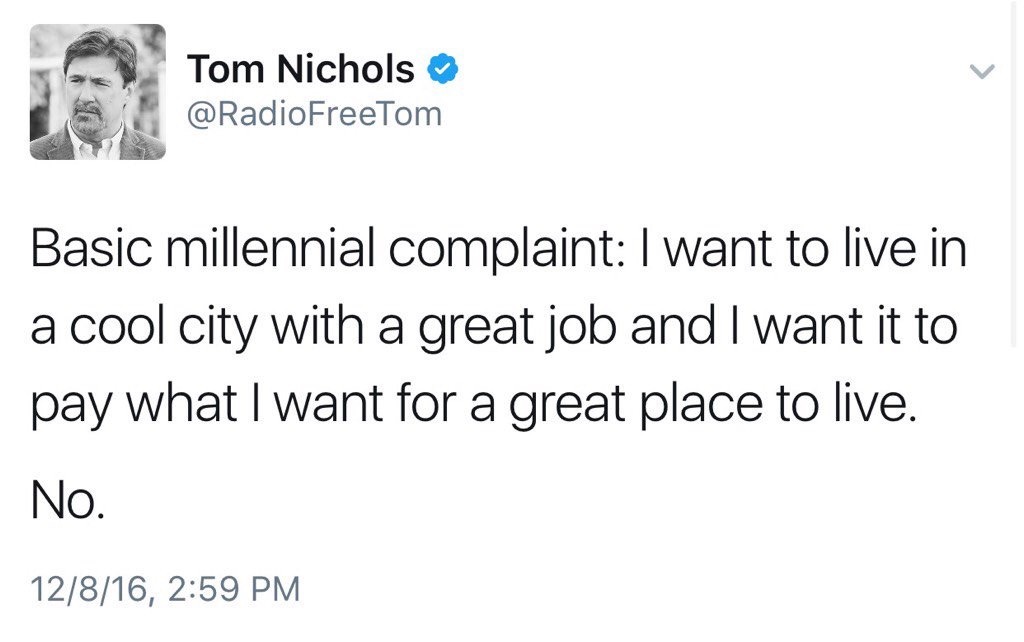The image size is (1024, 642).
Task: Click the tweet timestamp 12/8/16, 2:59 PM
Action: (x=165, y=588)
